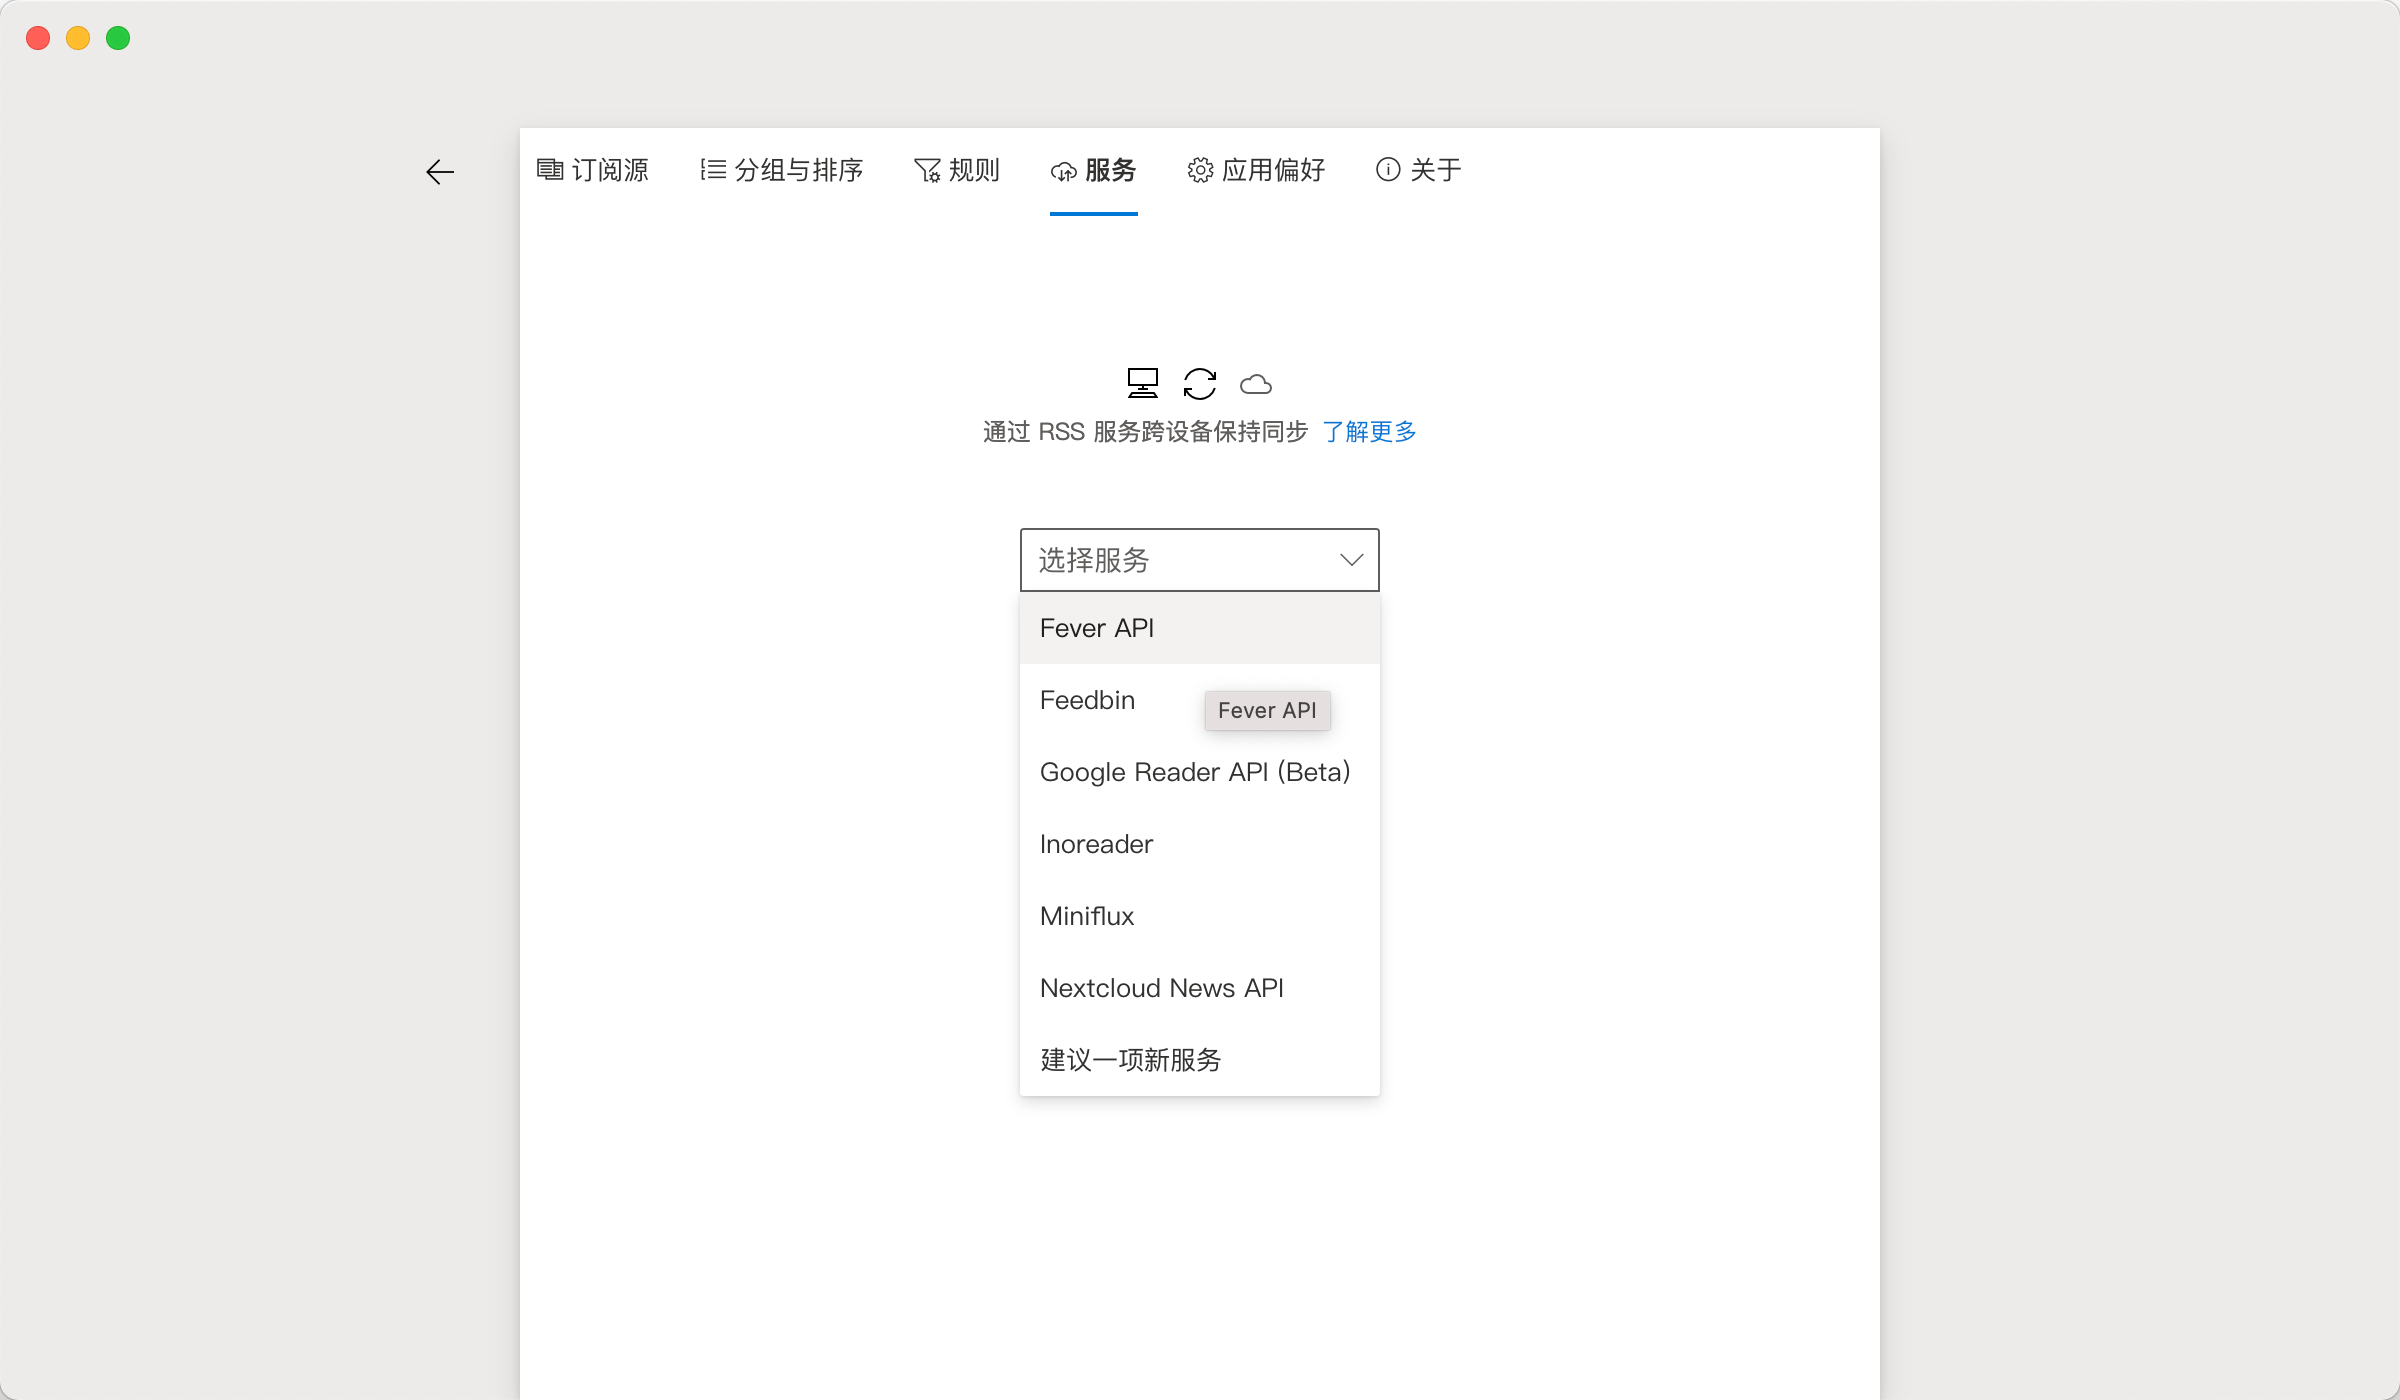
Task: Open the 订阅源 sources tab
Action: (593, 170)
